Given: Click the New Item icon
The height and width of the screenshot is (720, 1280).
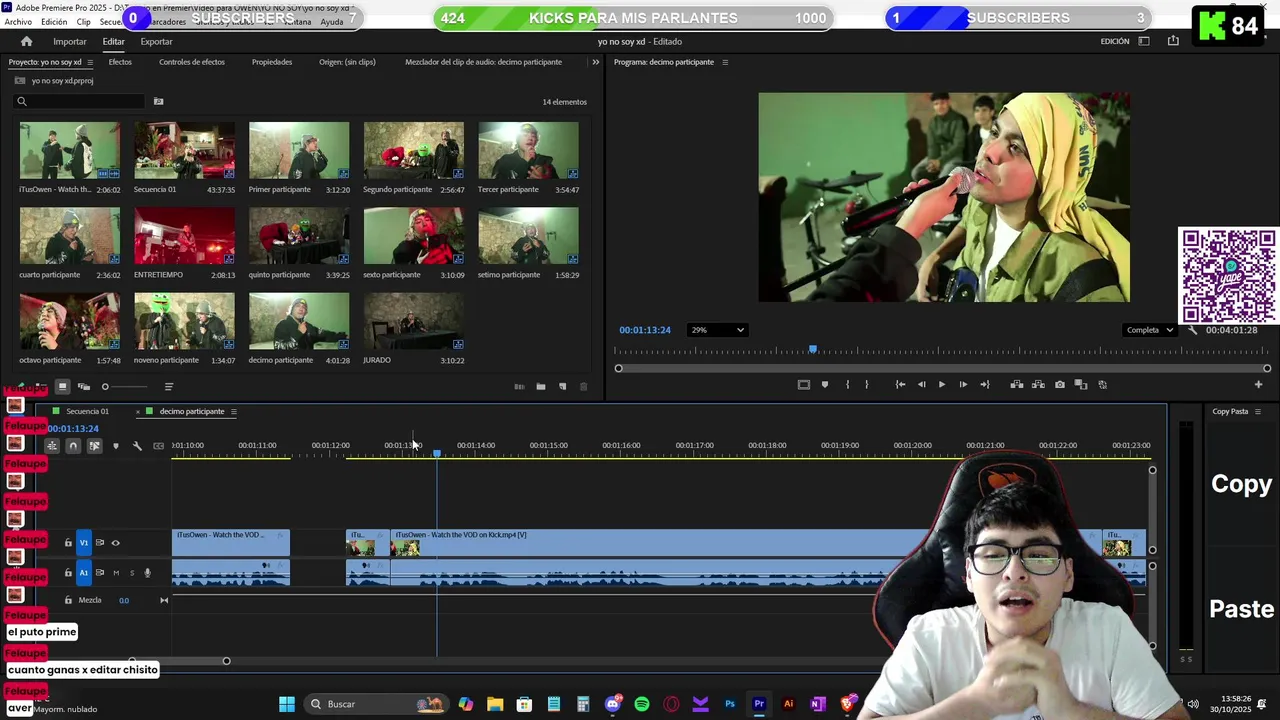Looking at the screenshot, I should (562, 386).
